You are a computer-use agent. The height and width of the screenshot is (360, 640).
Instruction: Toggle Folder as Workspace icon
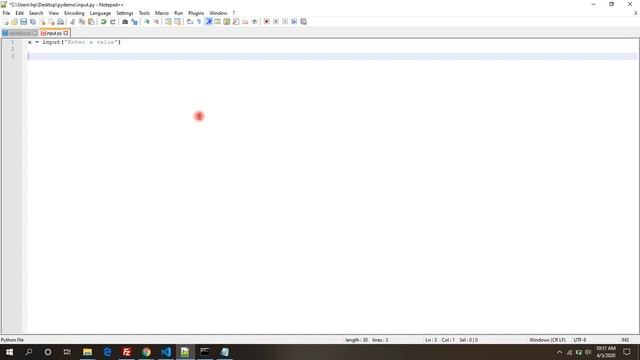tap(245, 22)
